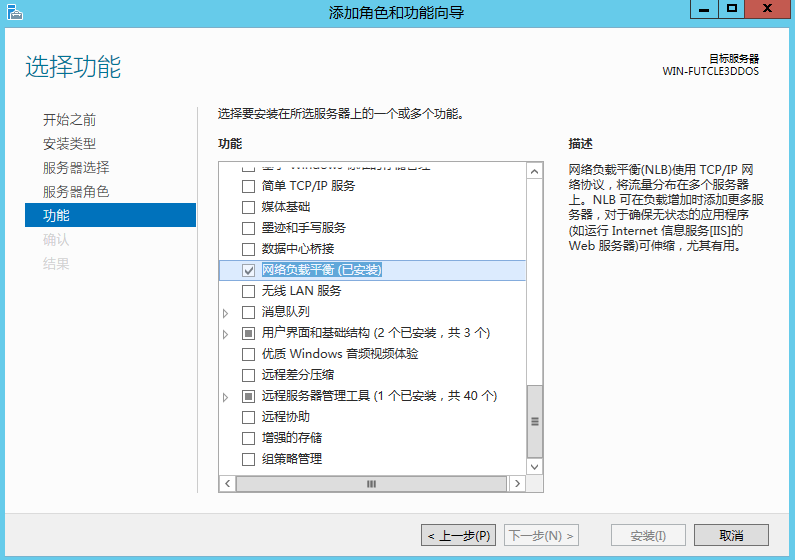Screen dimensions: 795x560
Task: Enable the 墨迹和手写服务 checkbox
Action: (x=248, y=228)
